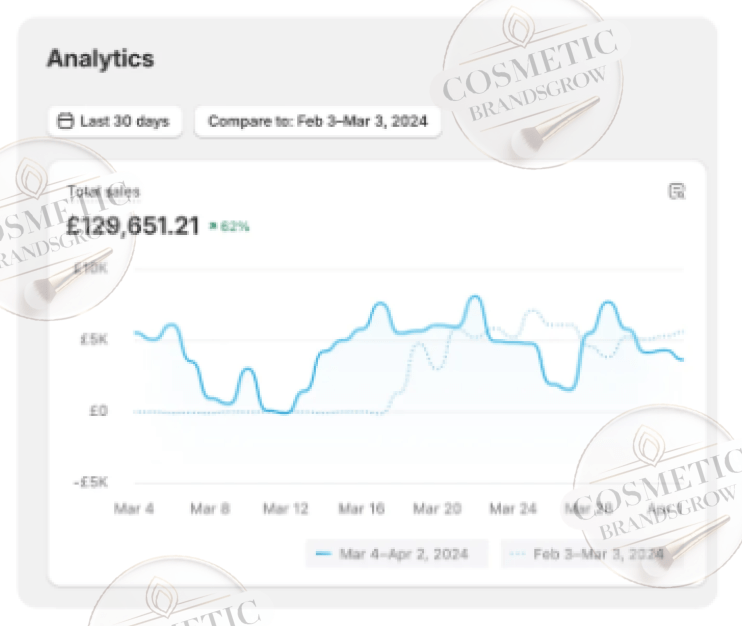Toggle the Mar 4–Apr 2, 2024 legend series
The height and width of the screenshot is (626, 742).
tap(397, 553)
